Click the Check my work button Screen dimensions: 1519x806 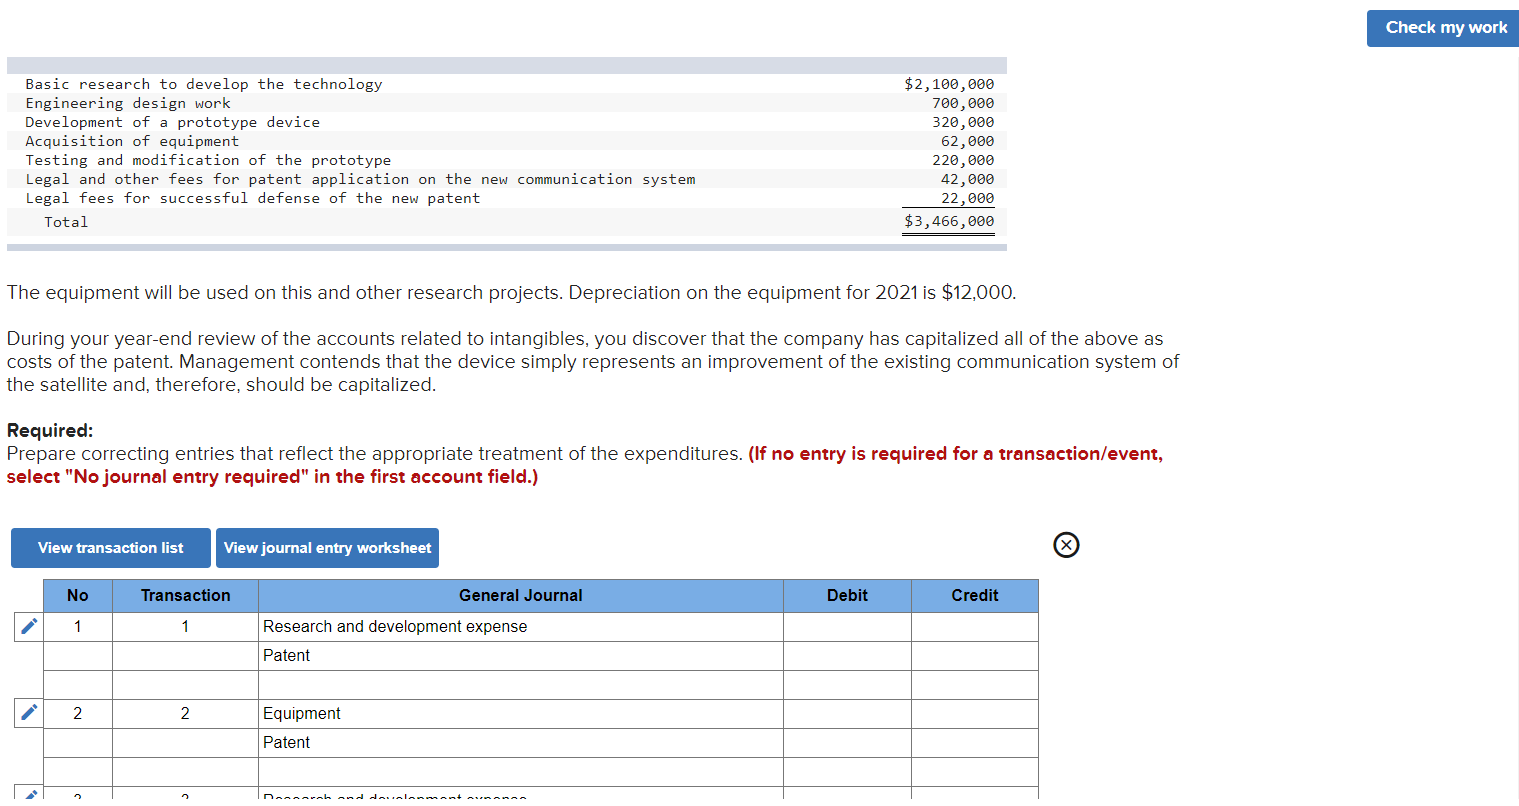(1442, 28)
